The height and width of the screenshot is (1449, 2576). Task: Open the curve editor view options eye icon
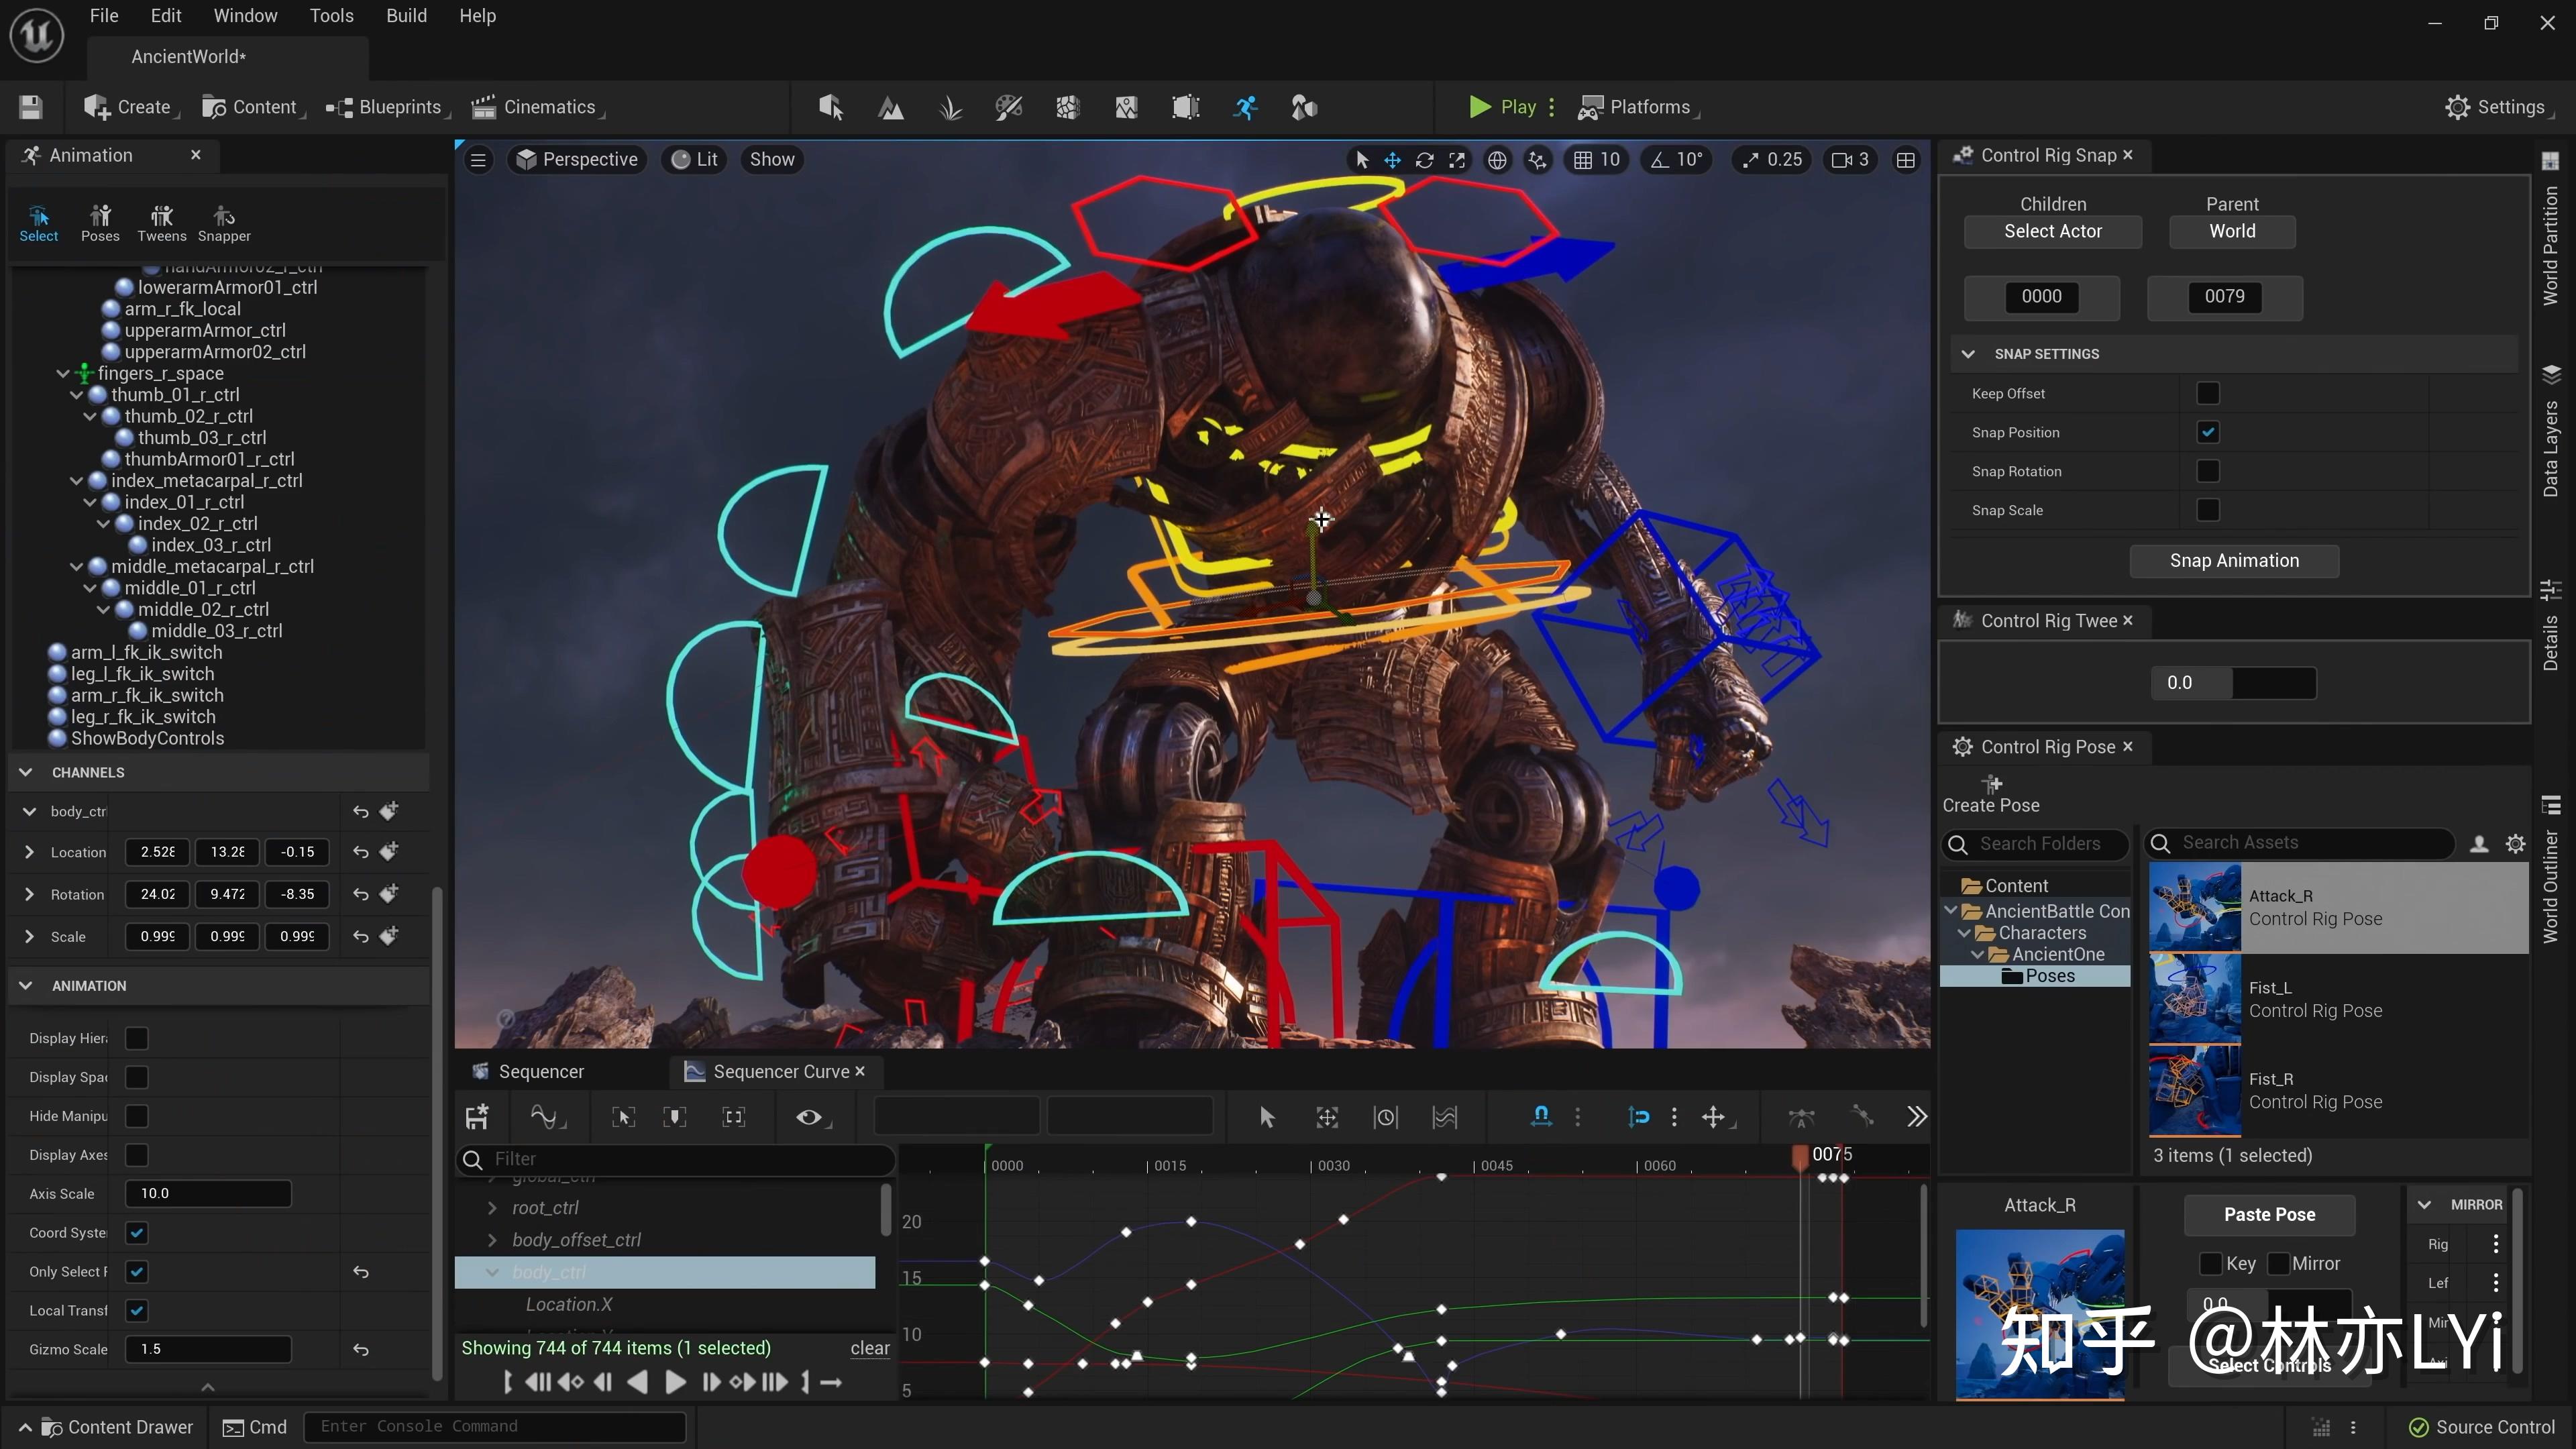809,1117
